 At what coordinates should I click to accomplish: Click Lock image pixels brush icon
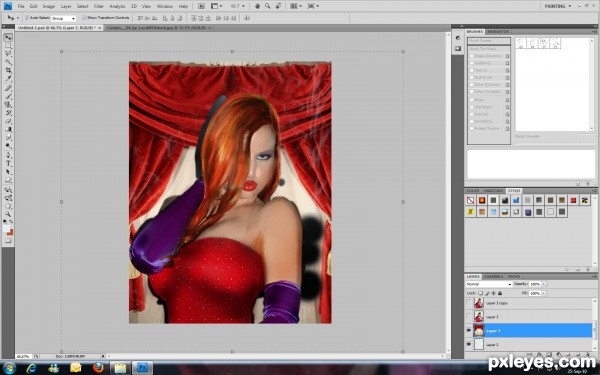tap(487, 293)
